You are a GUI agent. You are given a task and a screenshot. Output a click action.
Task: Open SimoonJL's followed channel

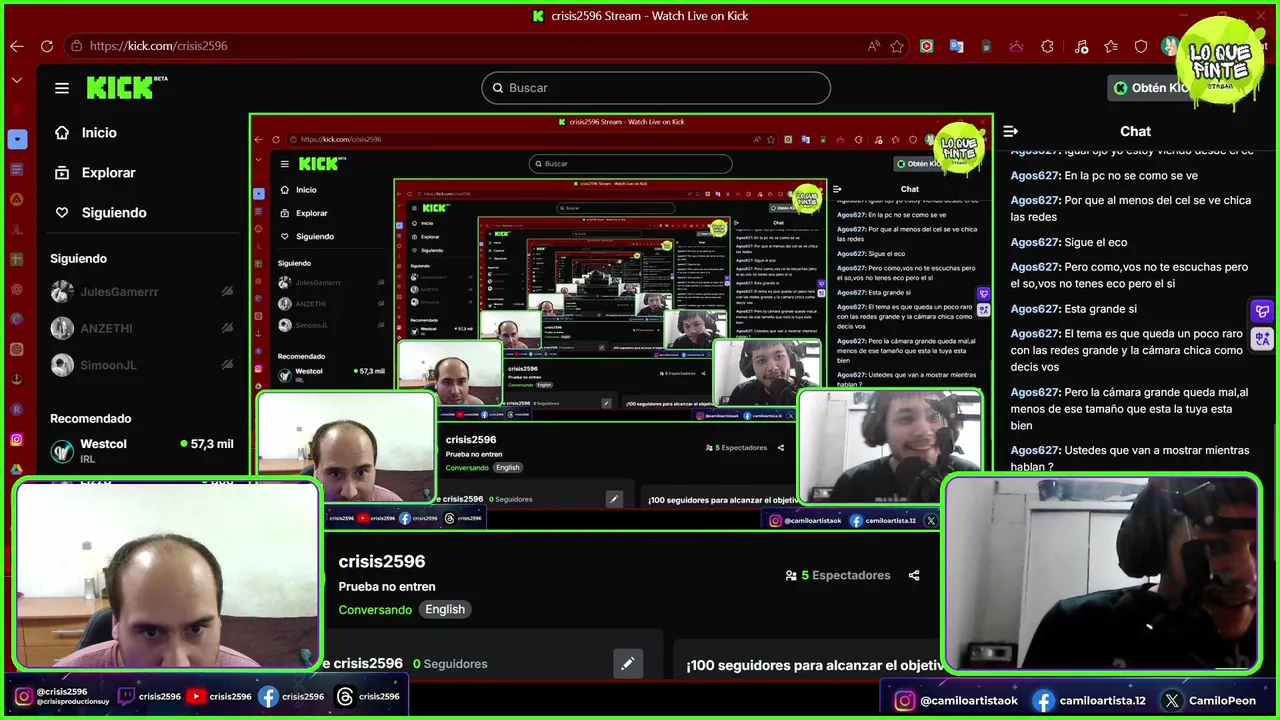click(142, 365)
